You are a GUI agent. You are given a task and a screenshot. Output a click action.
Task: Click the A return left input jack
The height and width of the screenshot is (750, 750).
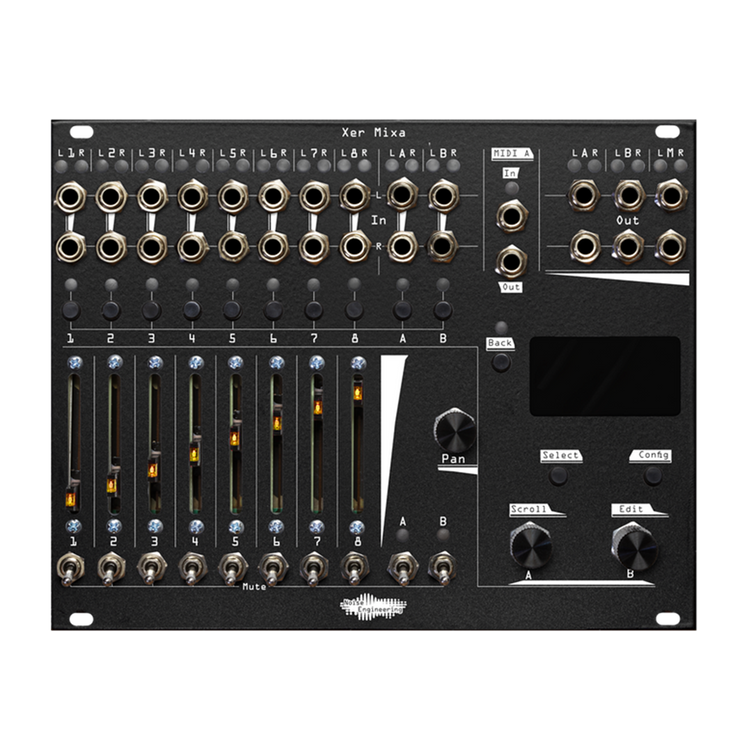[x=402, y=195]
